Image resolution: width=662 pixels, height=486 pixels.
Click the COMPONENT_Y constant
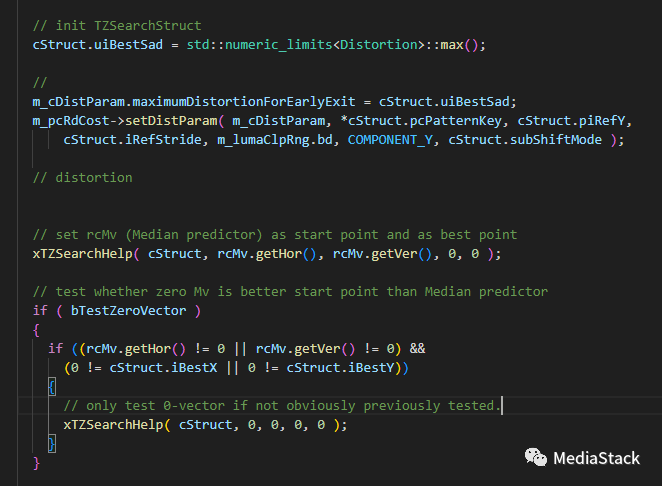coord(393,140)
